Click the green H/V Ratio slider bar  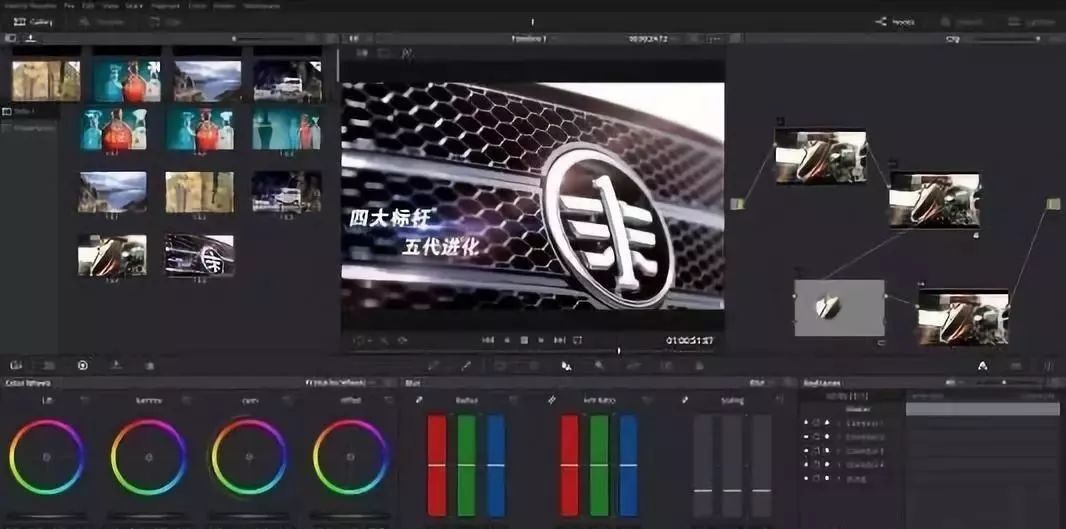click(599, 465)
